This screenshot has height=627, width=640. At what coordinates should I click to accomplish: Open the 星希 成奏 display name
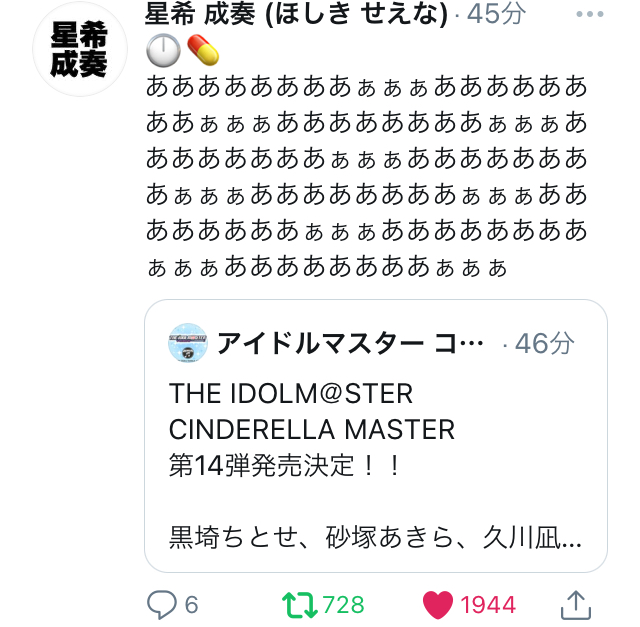coord(200,14)
